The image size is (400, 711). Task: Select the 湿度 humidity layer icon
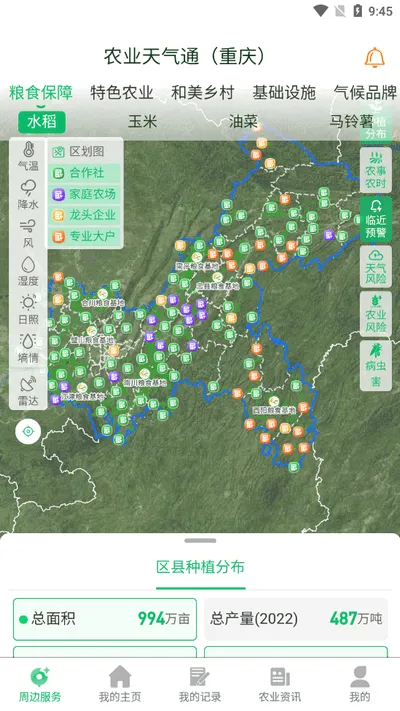[28, 272]
